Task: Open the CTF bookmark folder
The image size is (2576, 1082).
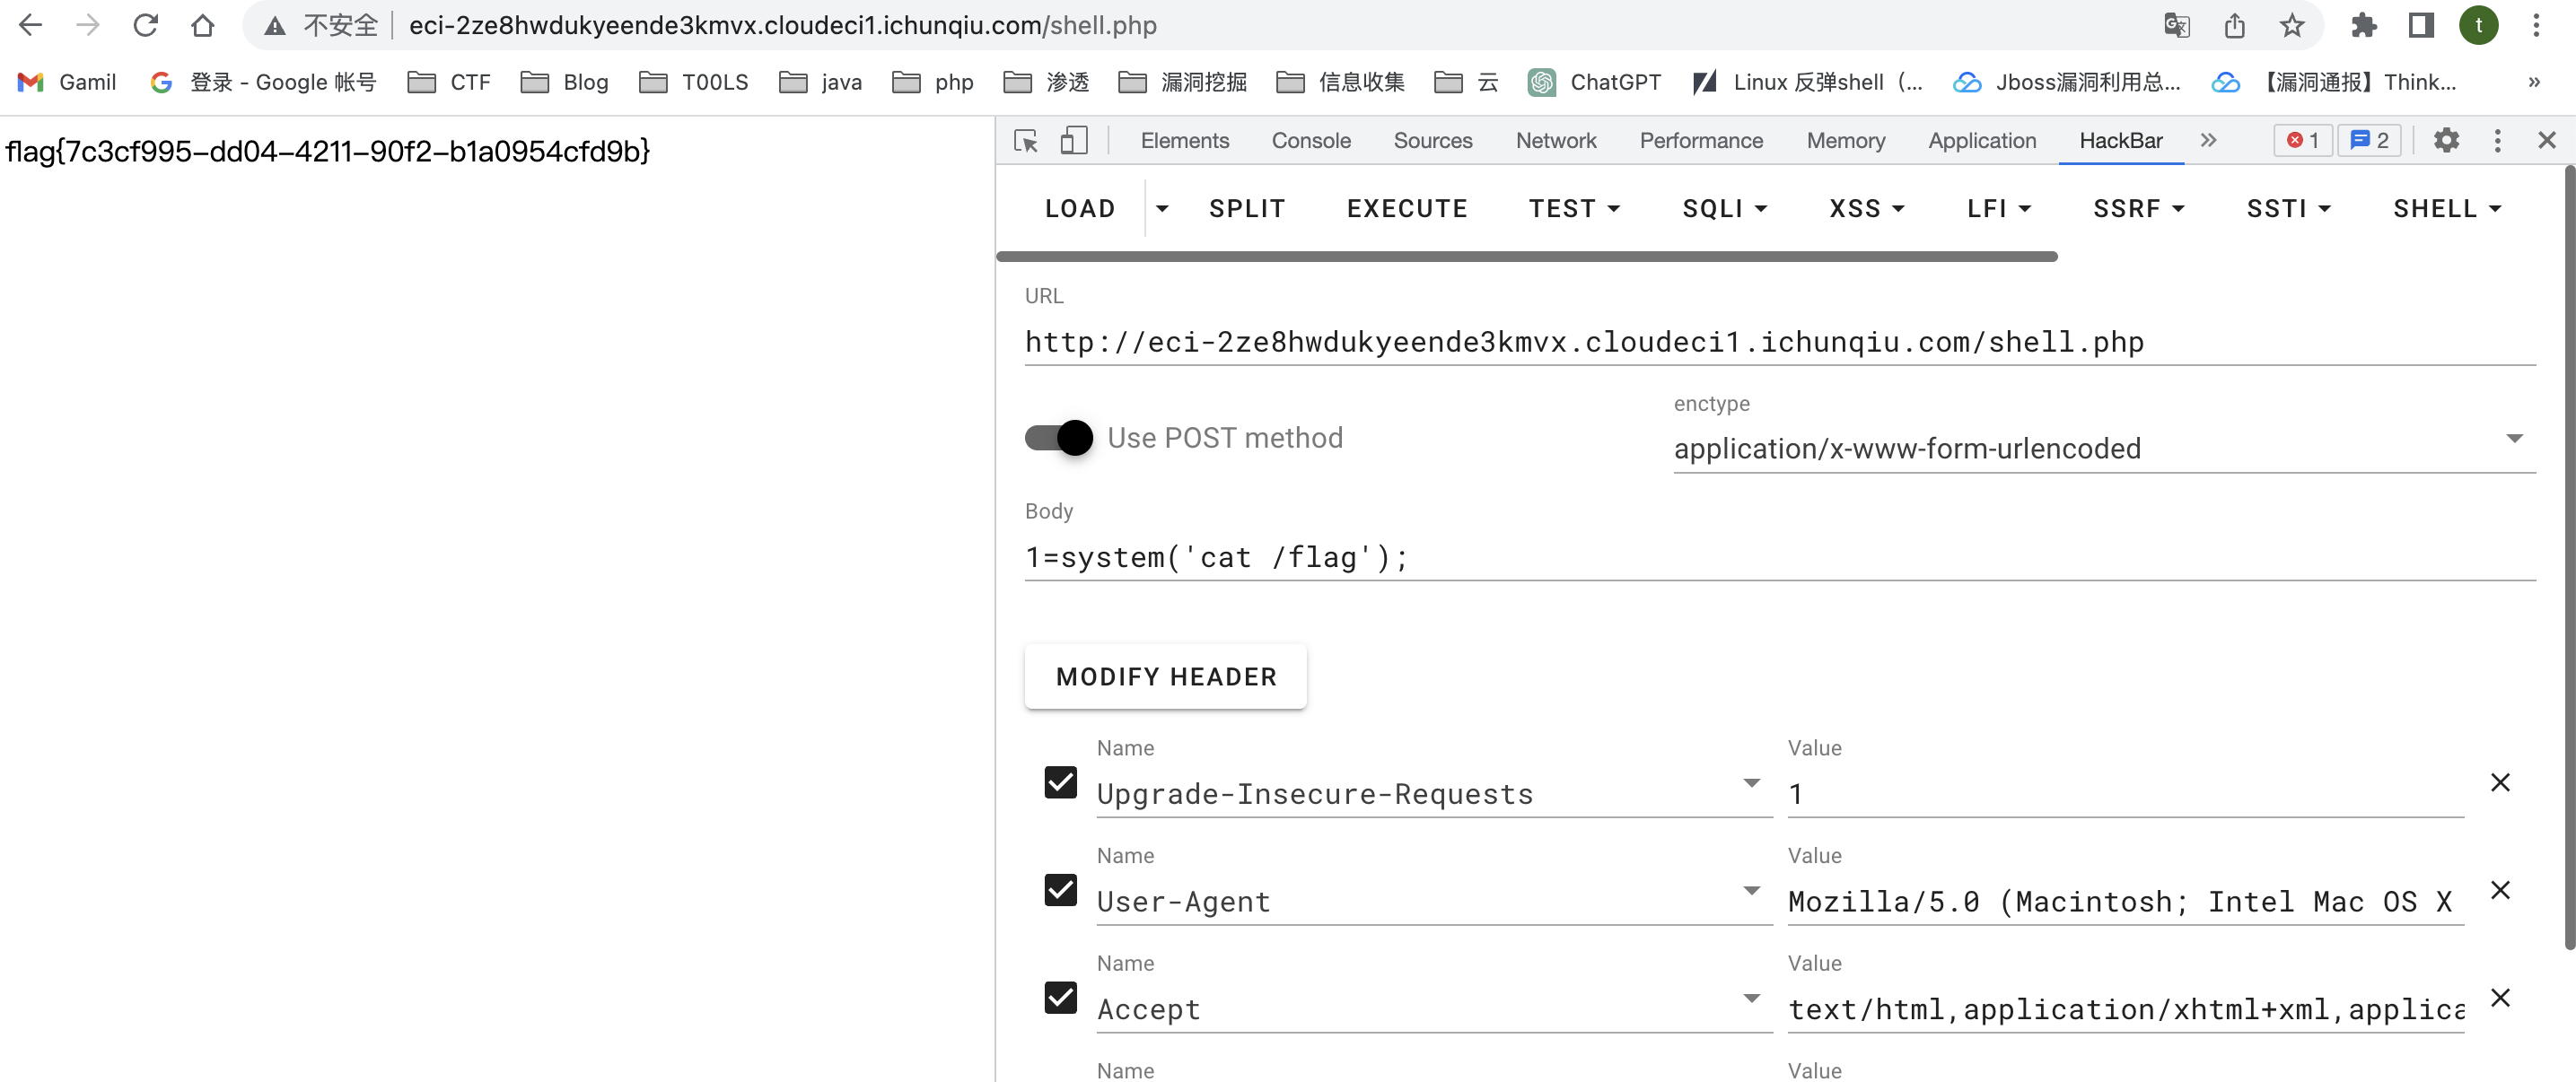Action: coord(449,82)
